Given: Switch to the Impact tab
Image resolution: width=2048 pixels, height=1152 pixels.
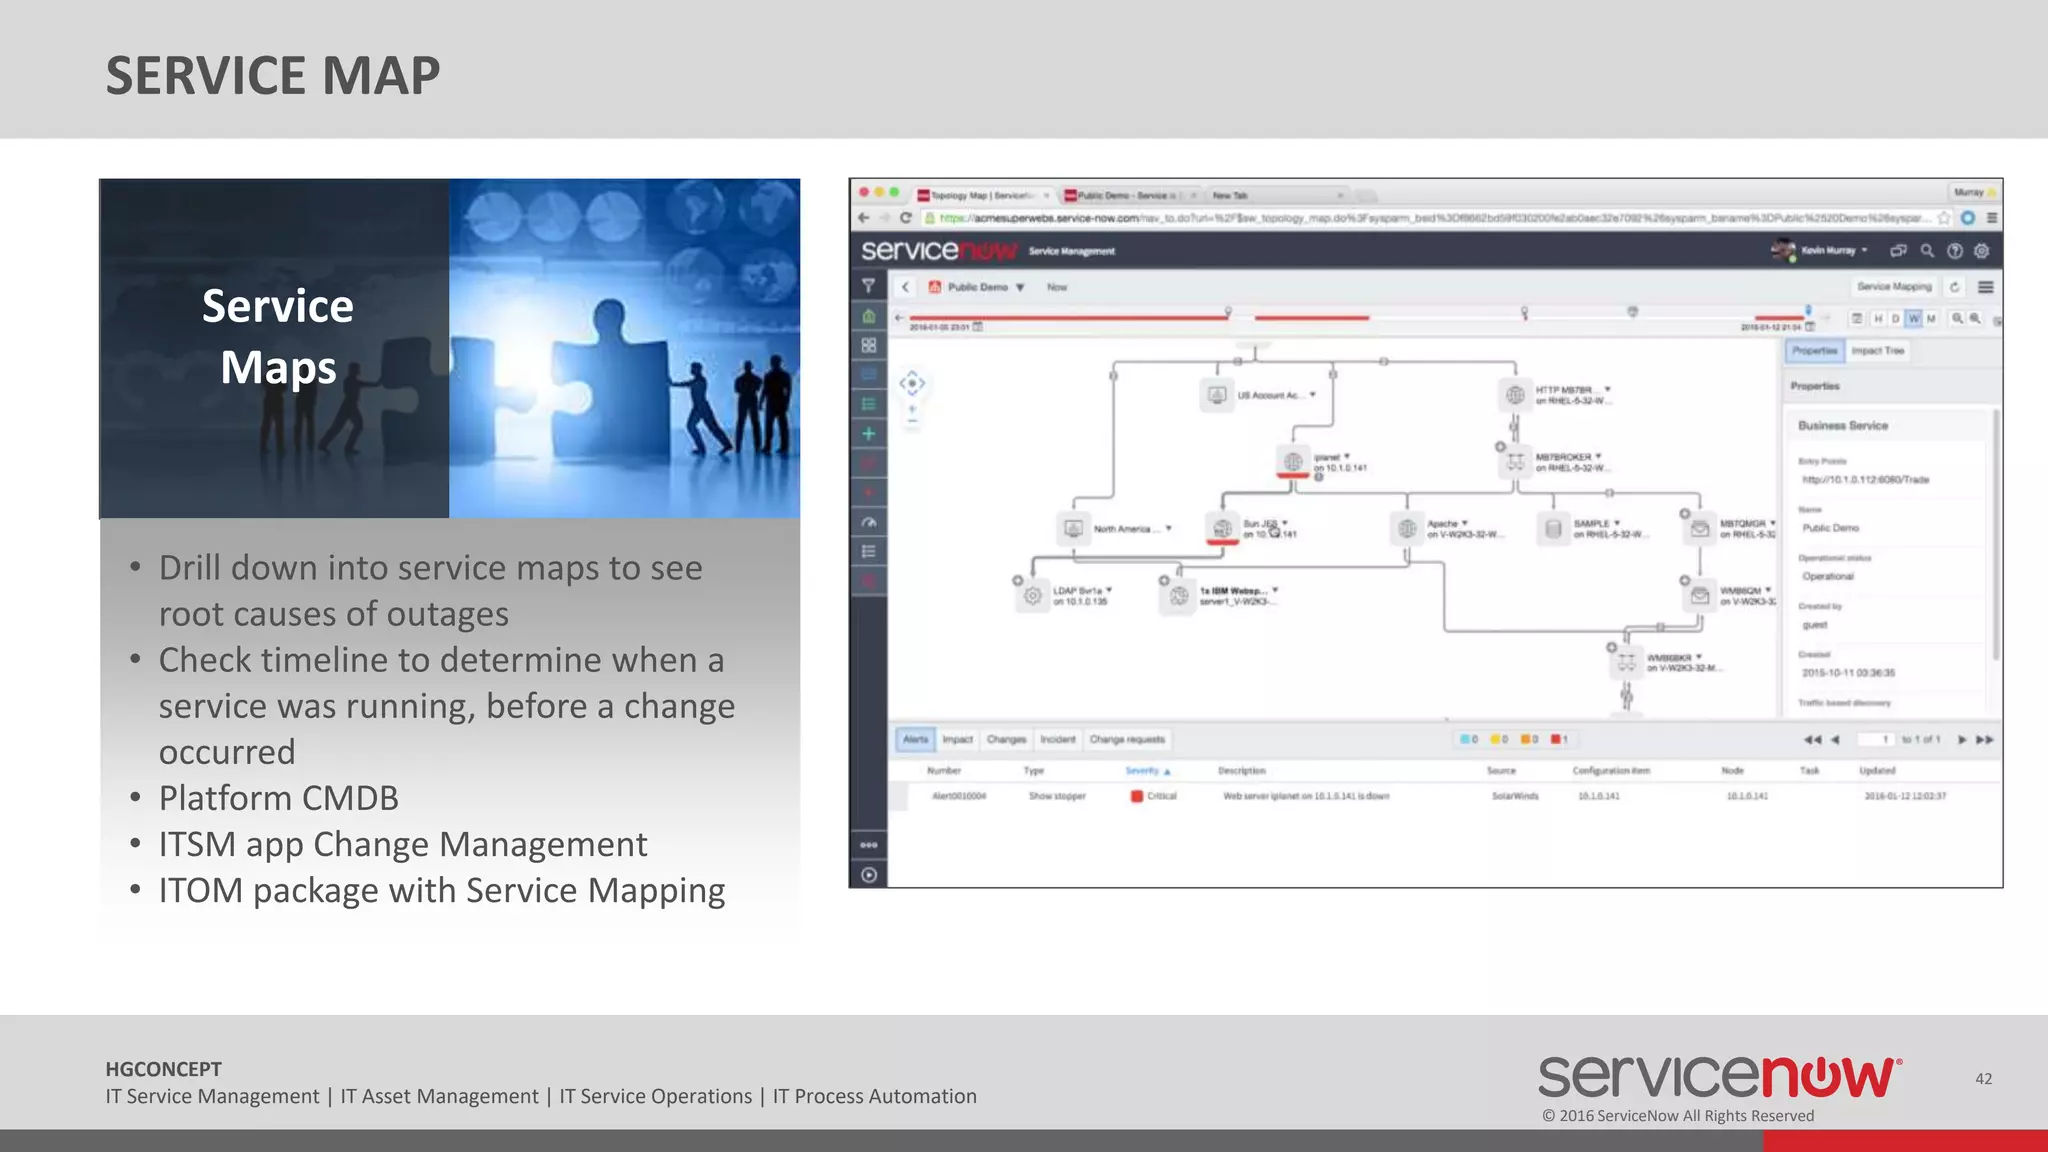Looking at the screenshot, I should [957, 739].
